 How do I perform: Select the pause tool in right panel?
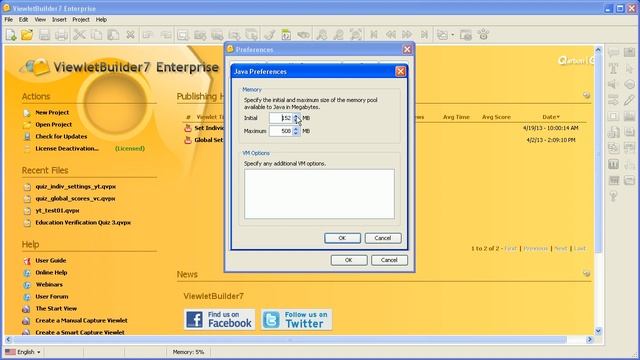[x=613, y=164]
